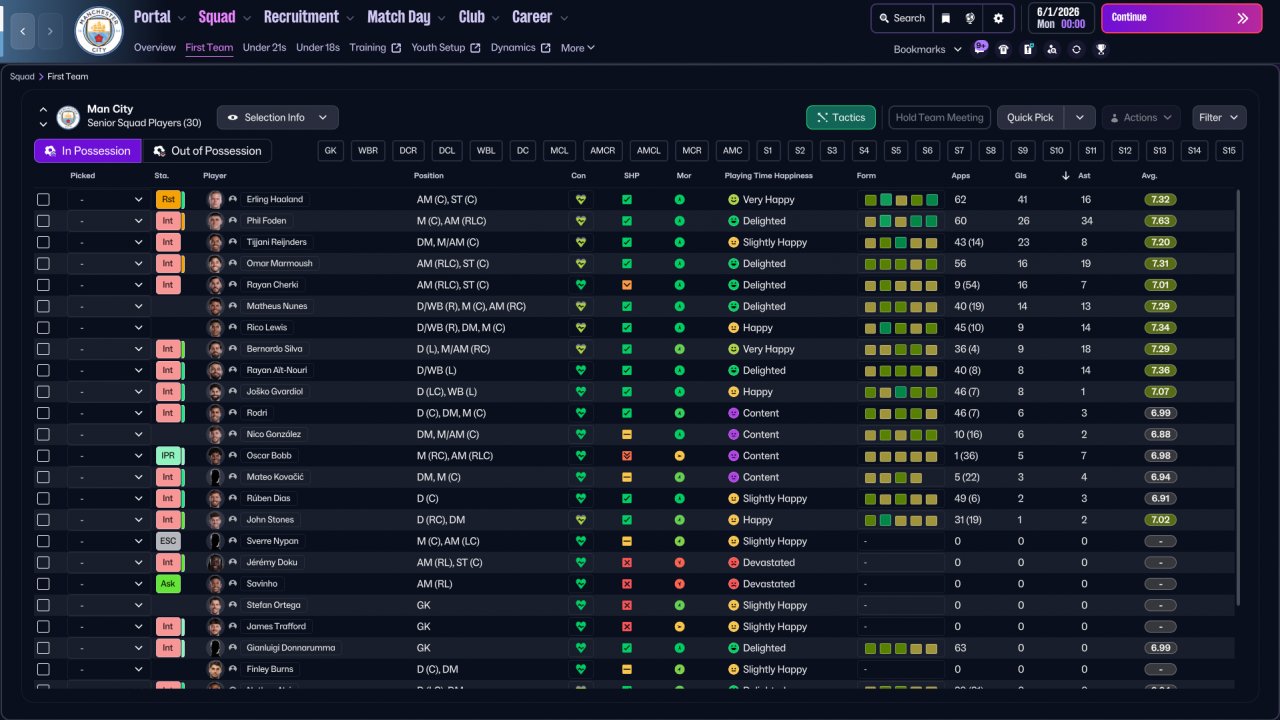Open the world globe icon
This screenshot has height=720, width=1280.
(x=970, y=18)
